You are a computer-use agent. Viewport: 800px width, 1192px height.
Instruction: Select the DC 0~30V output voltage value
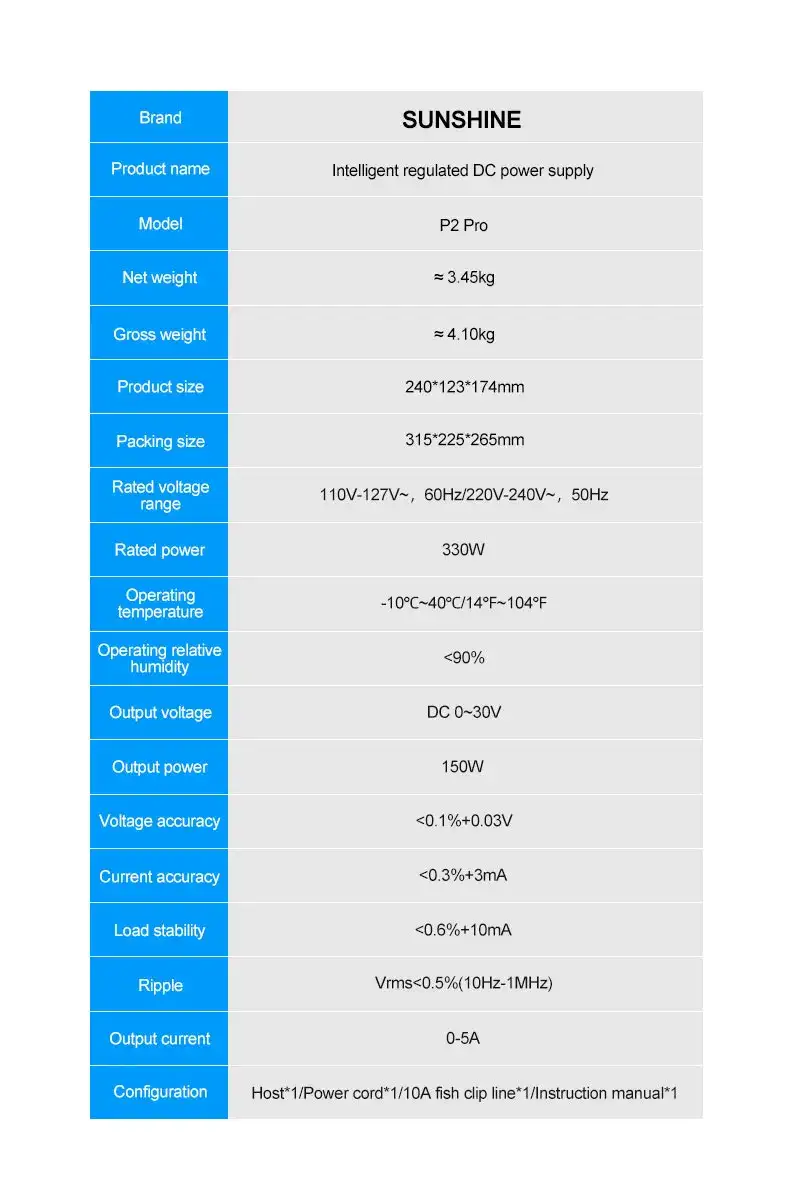tap(464, 713)
